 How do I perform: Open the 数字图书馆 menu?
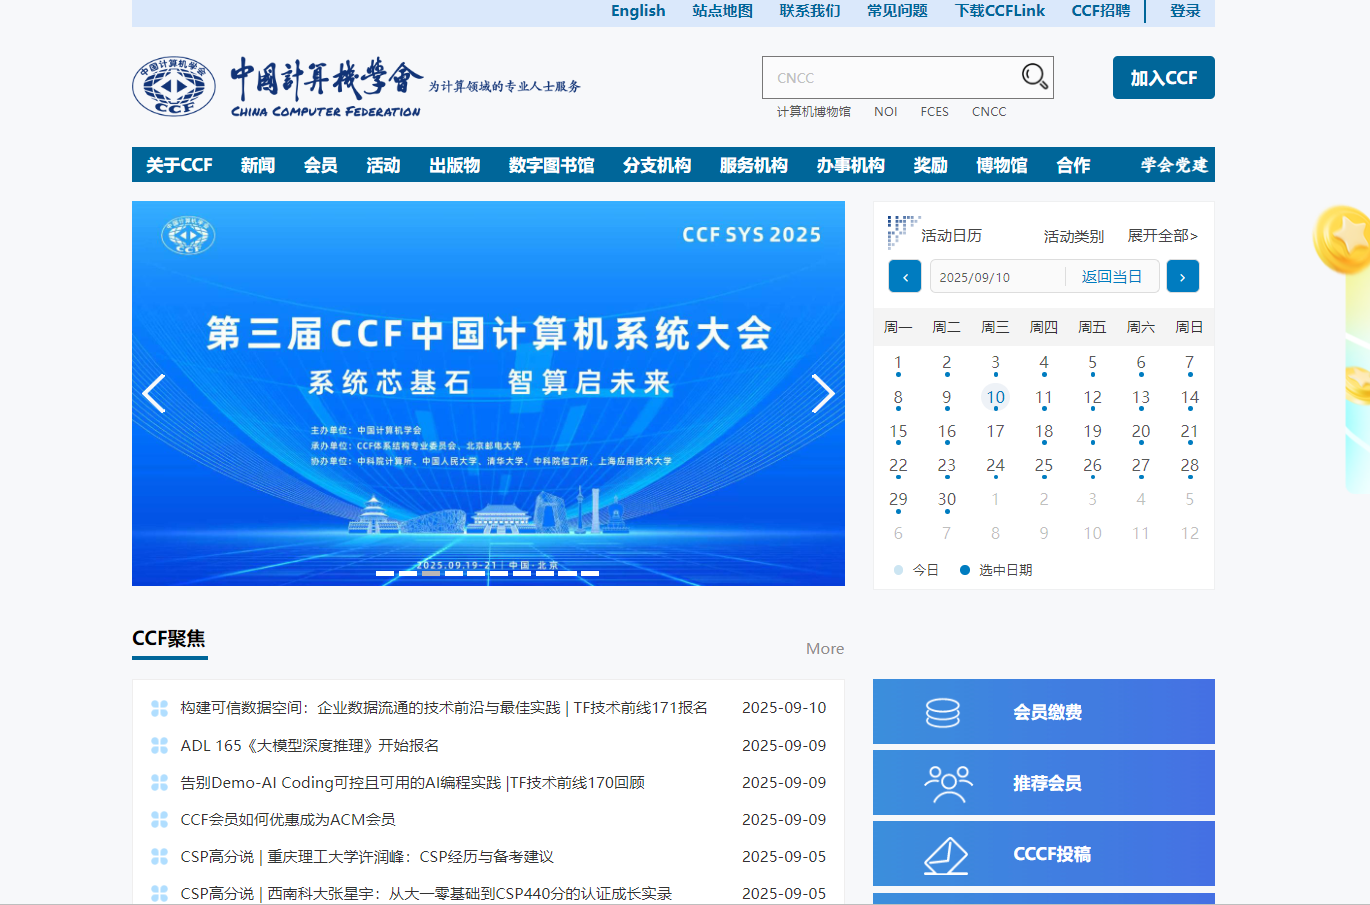[x=551, y=165]
